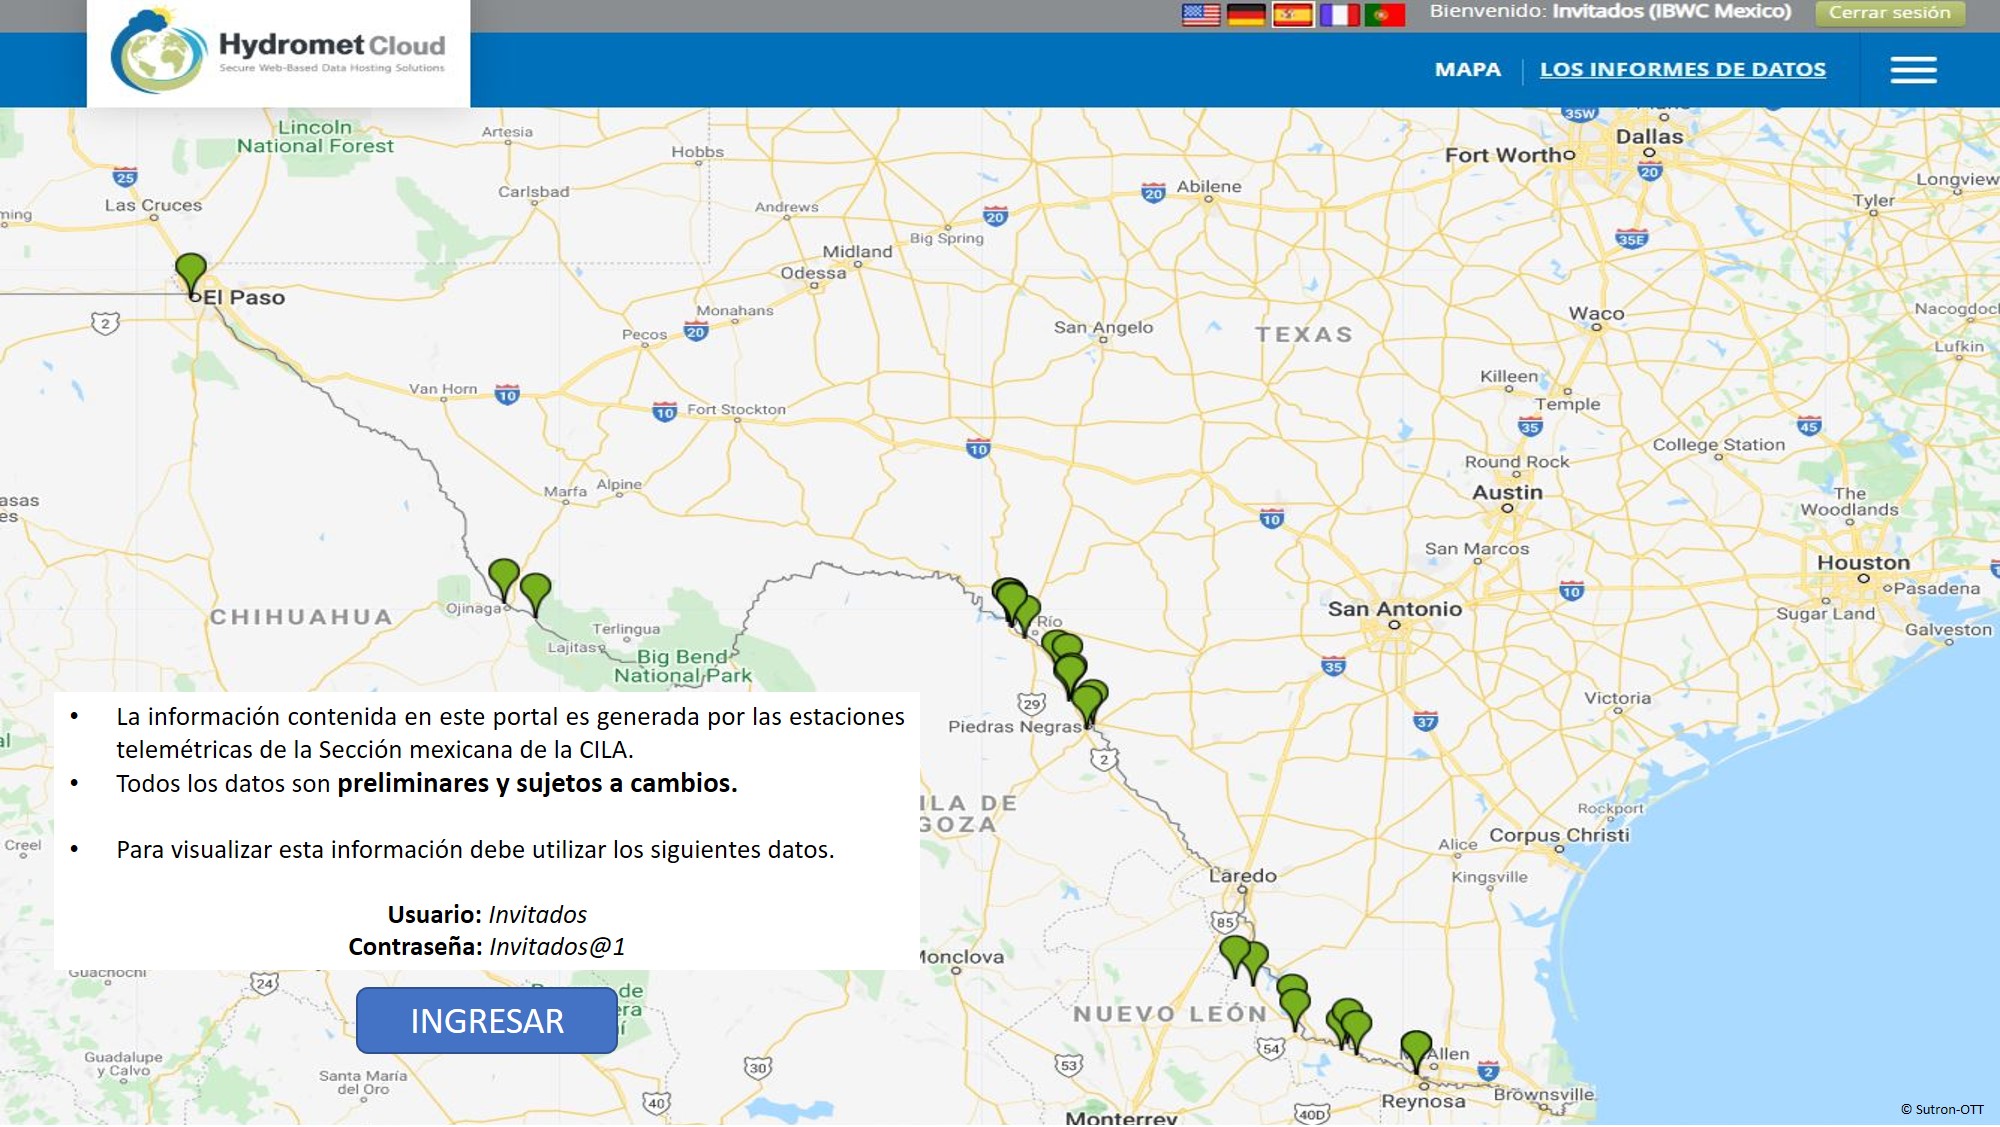Click the Hydromet Cloud logo
This screenshot has width=2000, height=1127.
[x=279, y=52]
